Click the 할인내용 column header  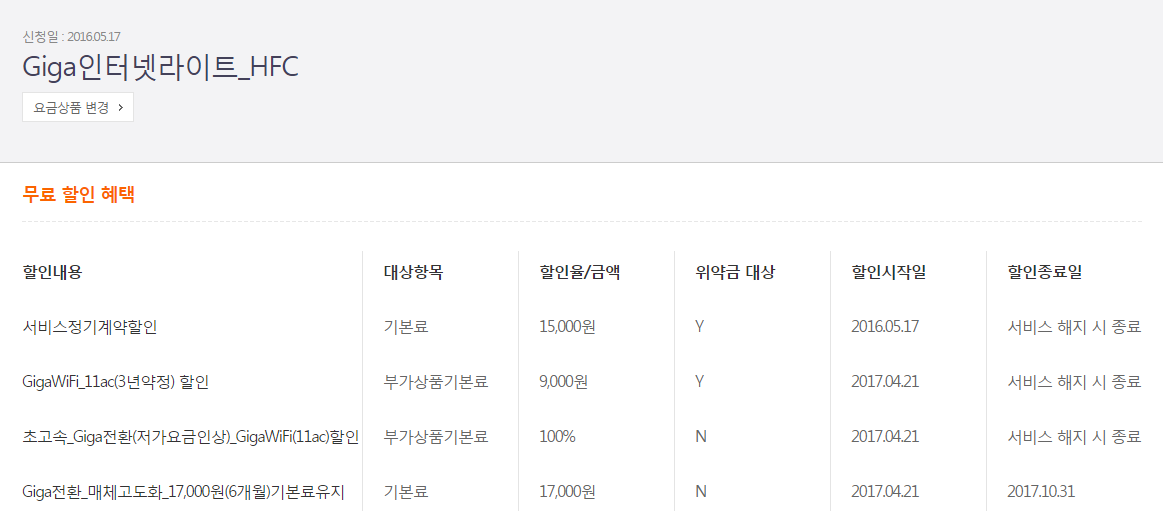click(x=52, y=272)
